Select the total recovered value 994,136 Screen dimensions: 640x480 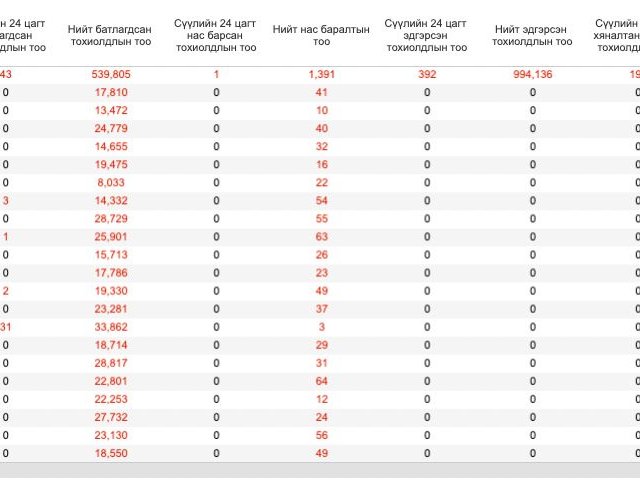click(533, 74)
